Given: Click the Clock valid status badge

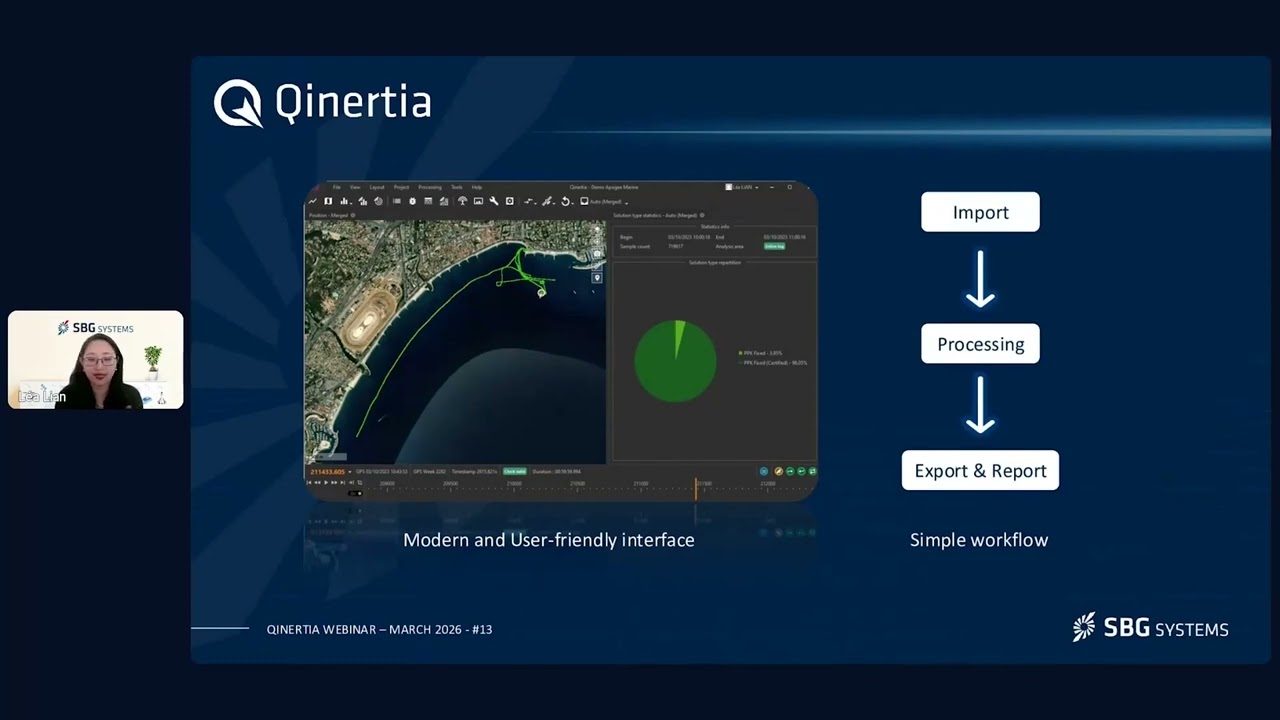Looking at the screenshot, I should click(515, 471).
